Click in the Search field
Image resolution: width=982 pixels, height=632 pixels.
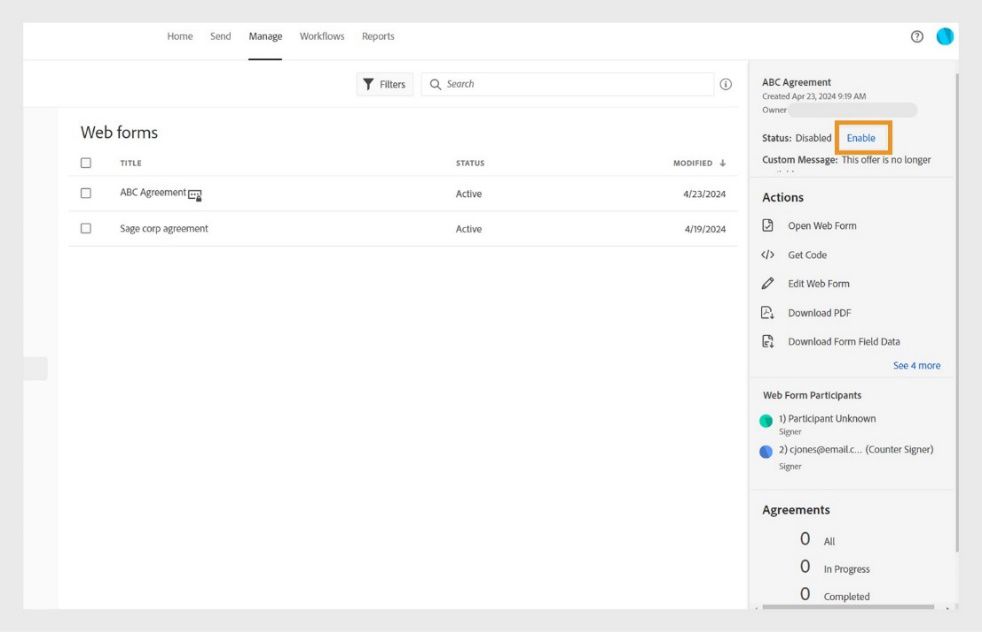(x=567, y=84)
